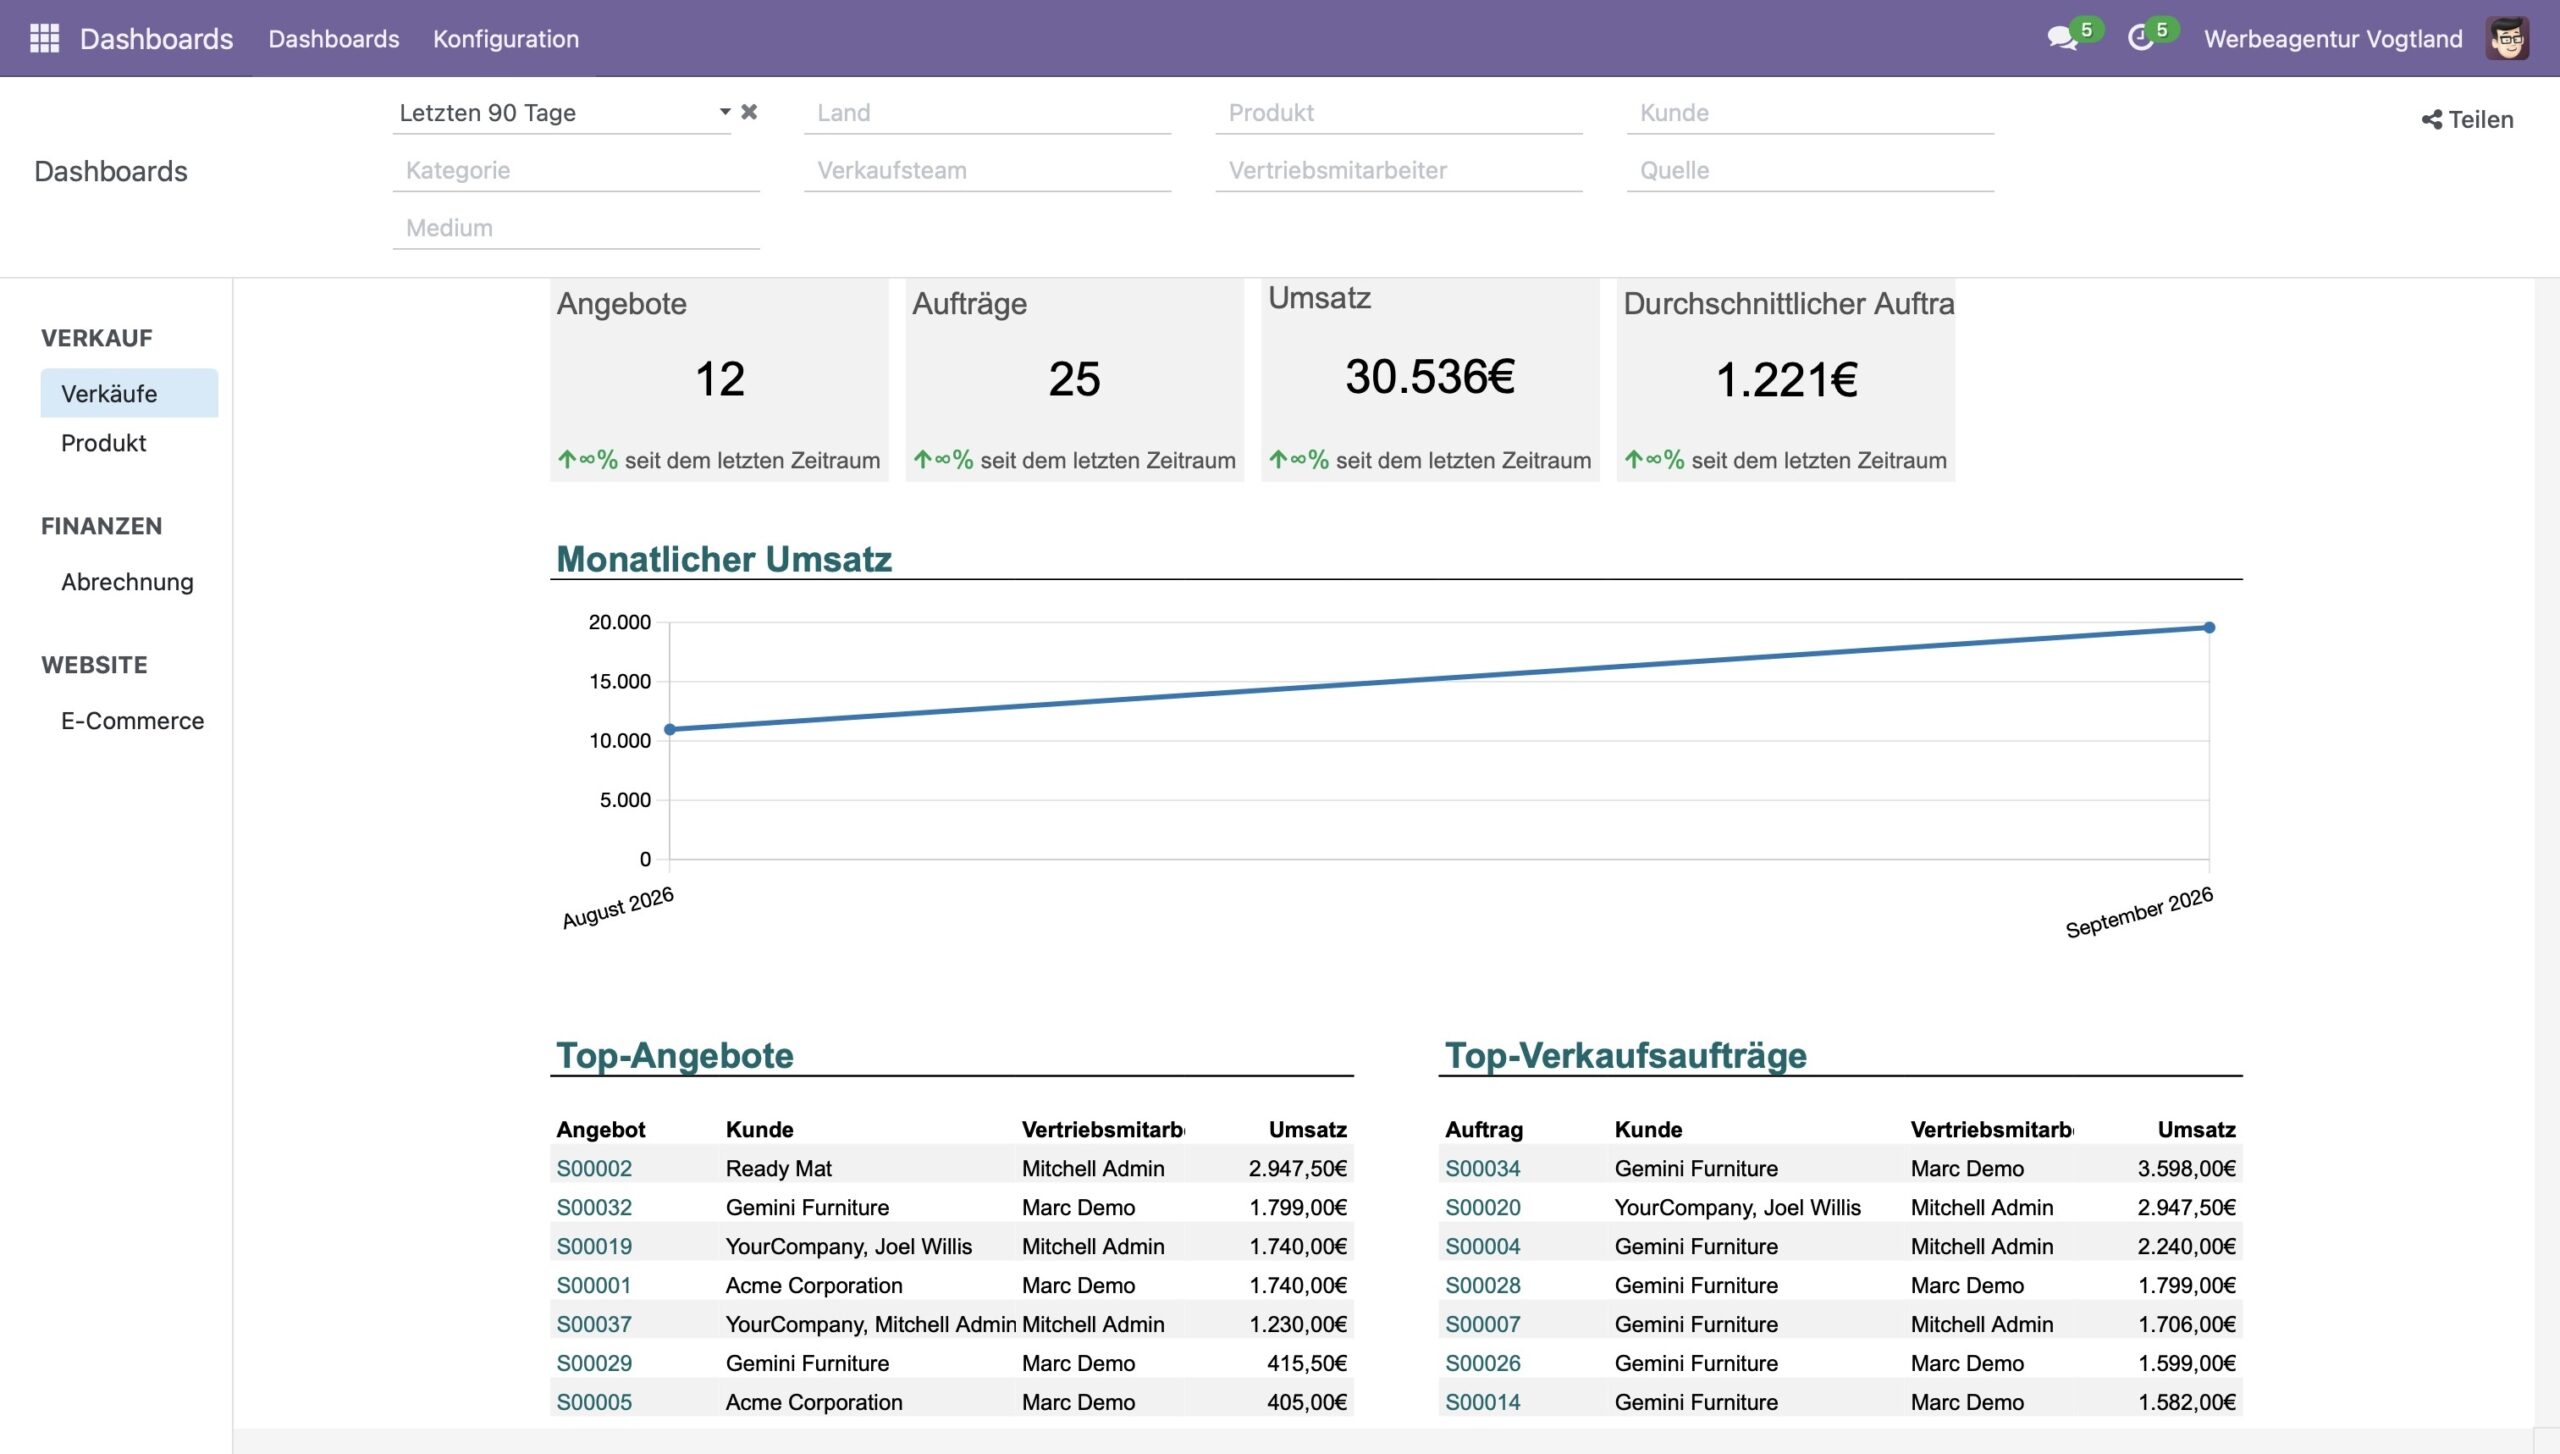The height and width of the screenshot is (1454, 2560).
Task: Click the average order value 1.221€
Action: point(1786,380)
